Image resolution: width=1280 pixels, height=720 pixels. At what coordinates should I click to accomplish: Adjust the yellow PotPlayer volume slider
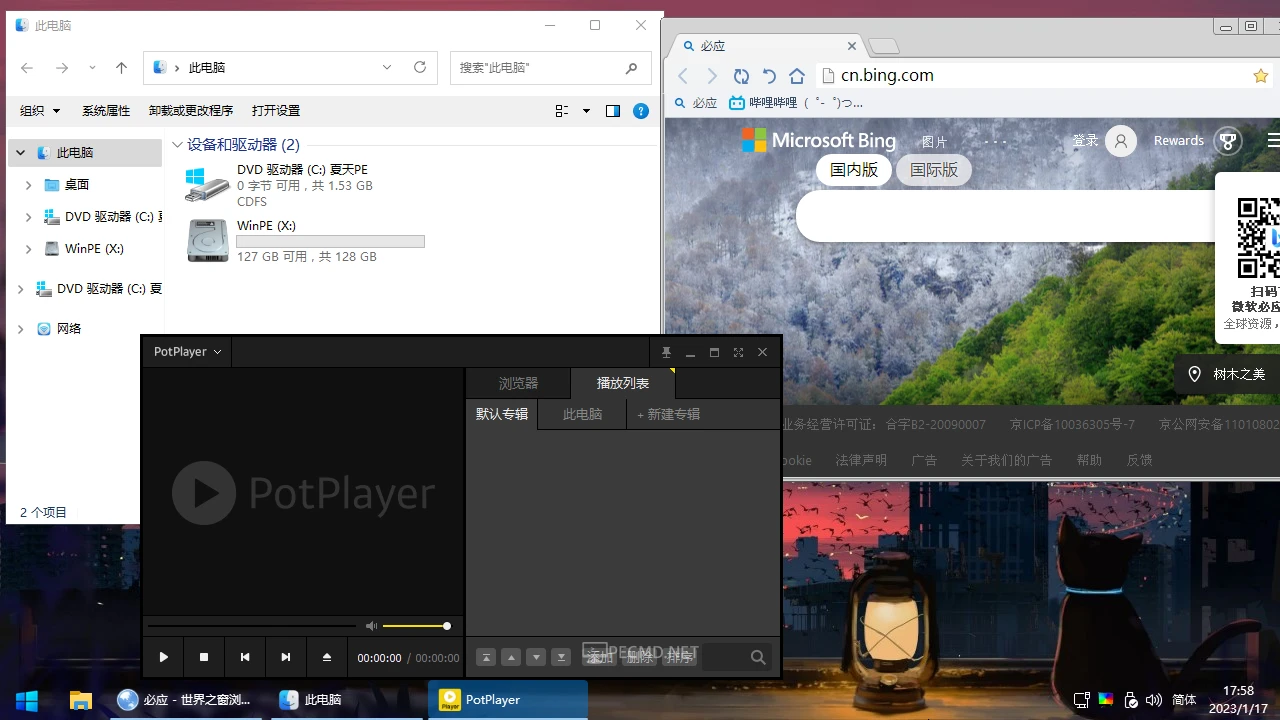click(416, 626)
